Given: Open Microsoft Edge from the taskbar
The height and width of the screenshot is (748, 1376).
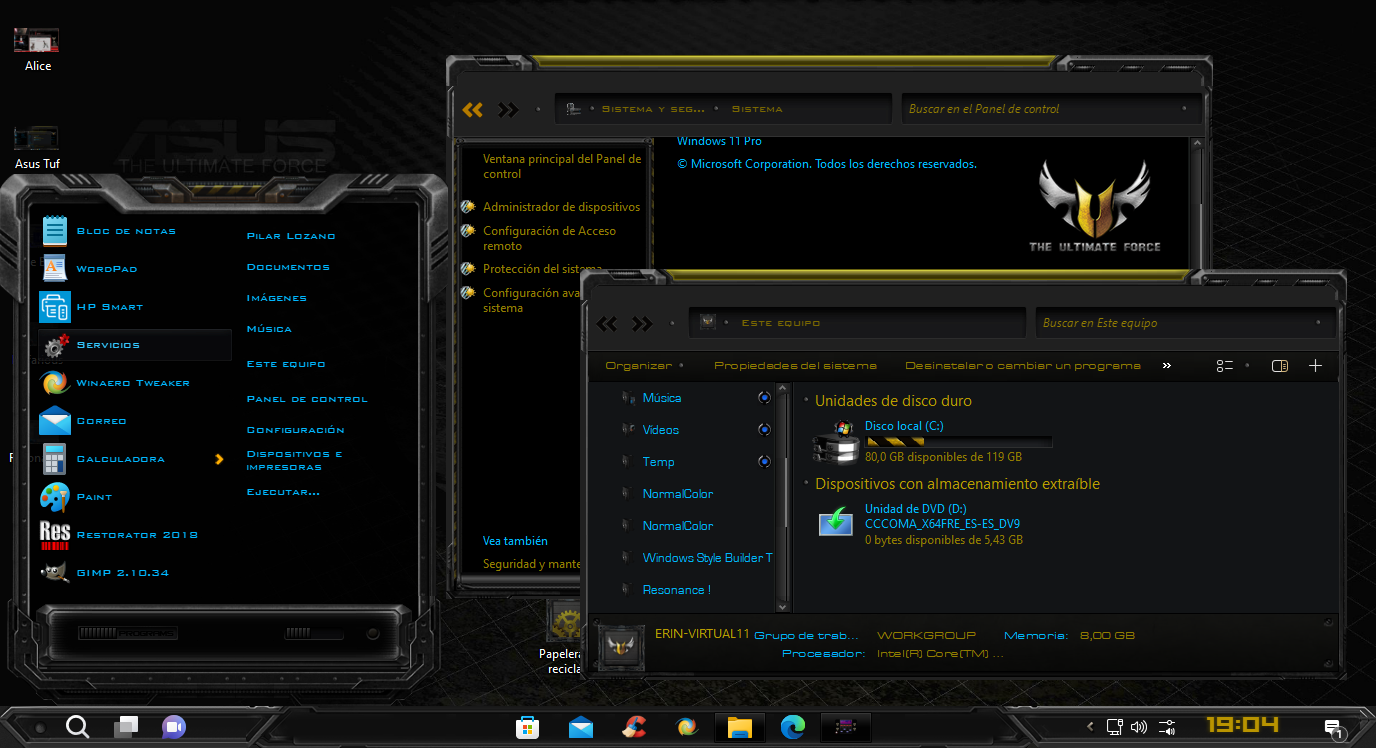Looking at the screenshot, I should point(793,727).
